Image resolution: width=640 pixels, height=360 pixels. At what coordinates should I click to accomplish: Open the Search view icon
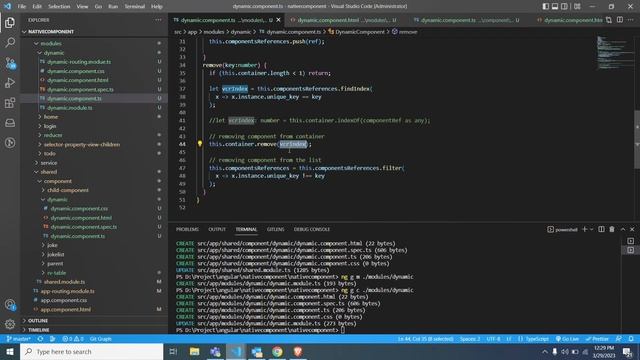[x=10, y=42]
